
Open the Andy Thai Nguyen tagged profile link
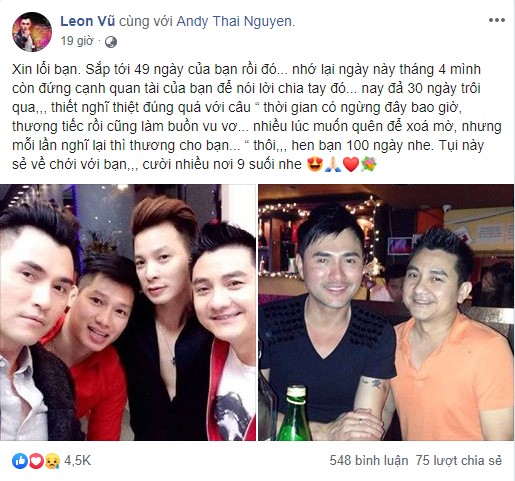pyautogui.click(x=235, y=21)
